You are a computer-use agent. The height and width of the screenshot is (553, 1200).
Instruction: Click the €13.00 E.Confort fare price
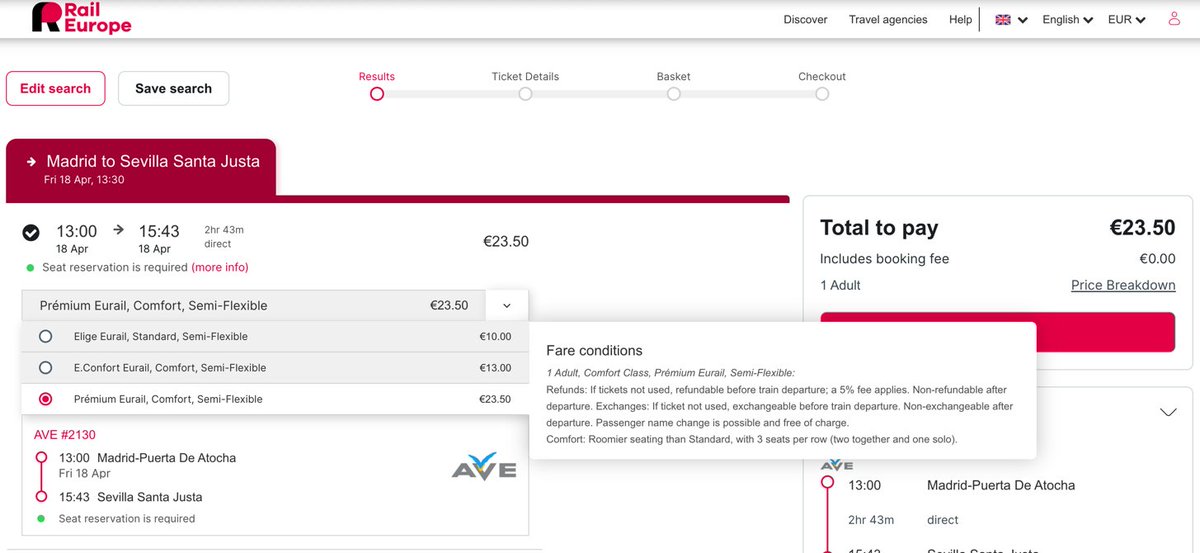(x=495, y=368)
